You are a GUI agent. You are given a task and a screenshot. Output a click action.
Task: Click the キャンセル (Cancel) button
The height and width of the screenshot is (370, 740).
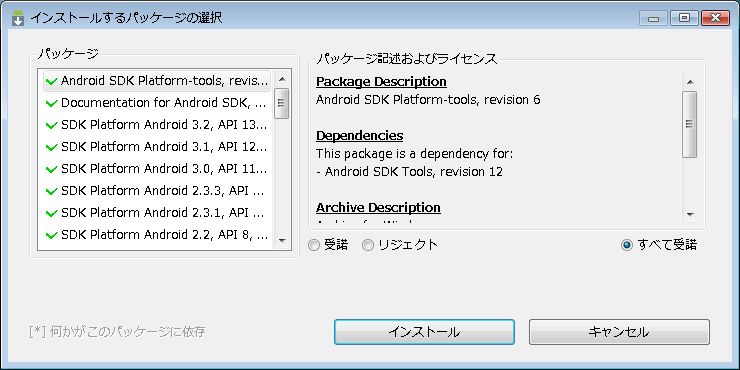(619, 332)
